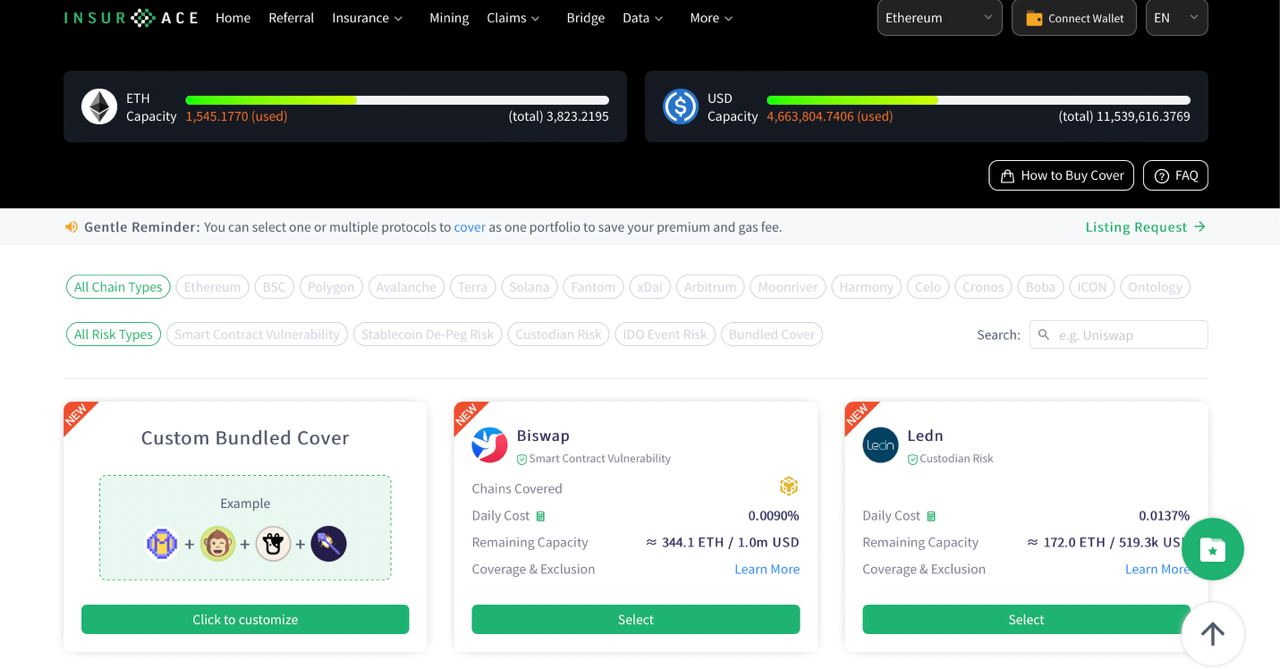
Task: Click the ETH capacity progress bar
Action: [397, 100]
